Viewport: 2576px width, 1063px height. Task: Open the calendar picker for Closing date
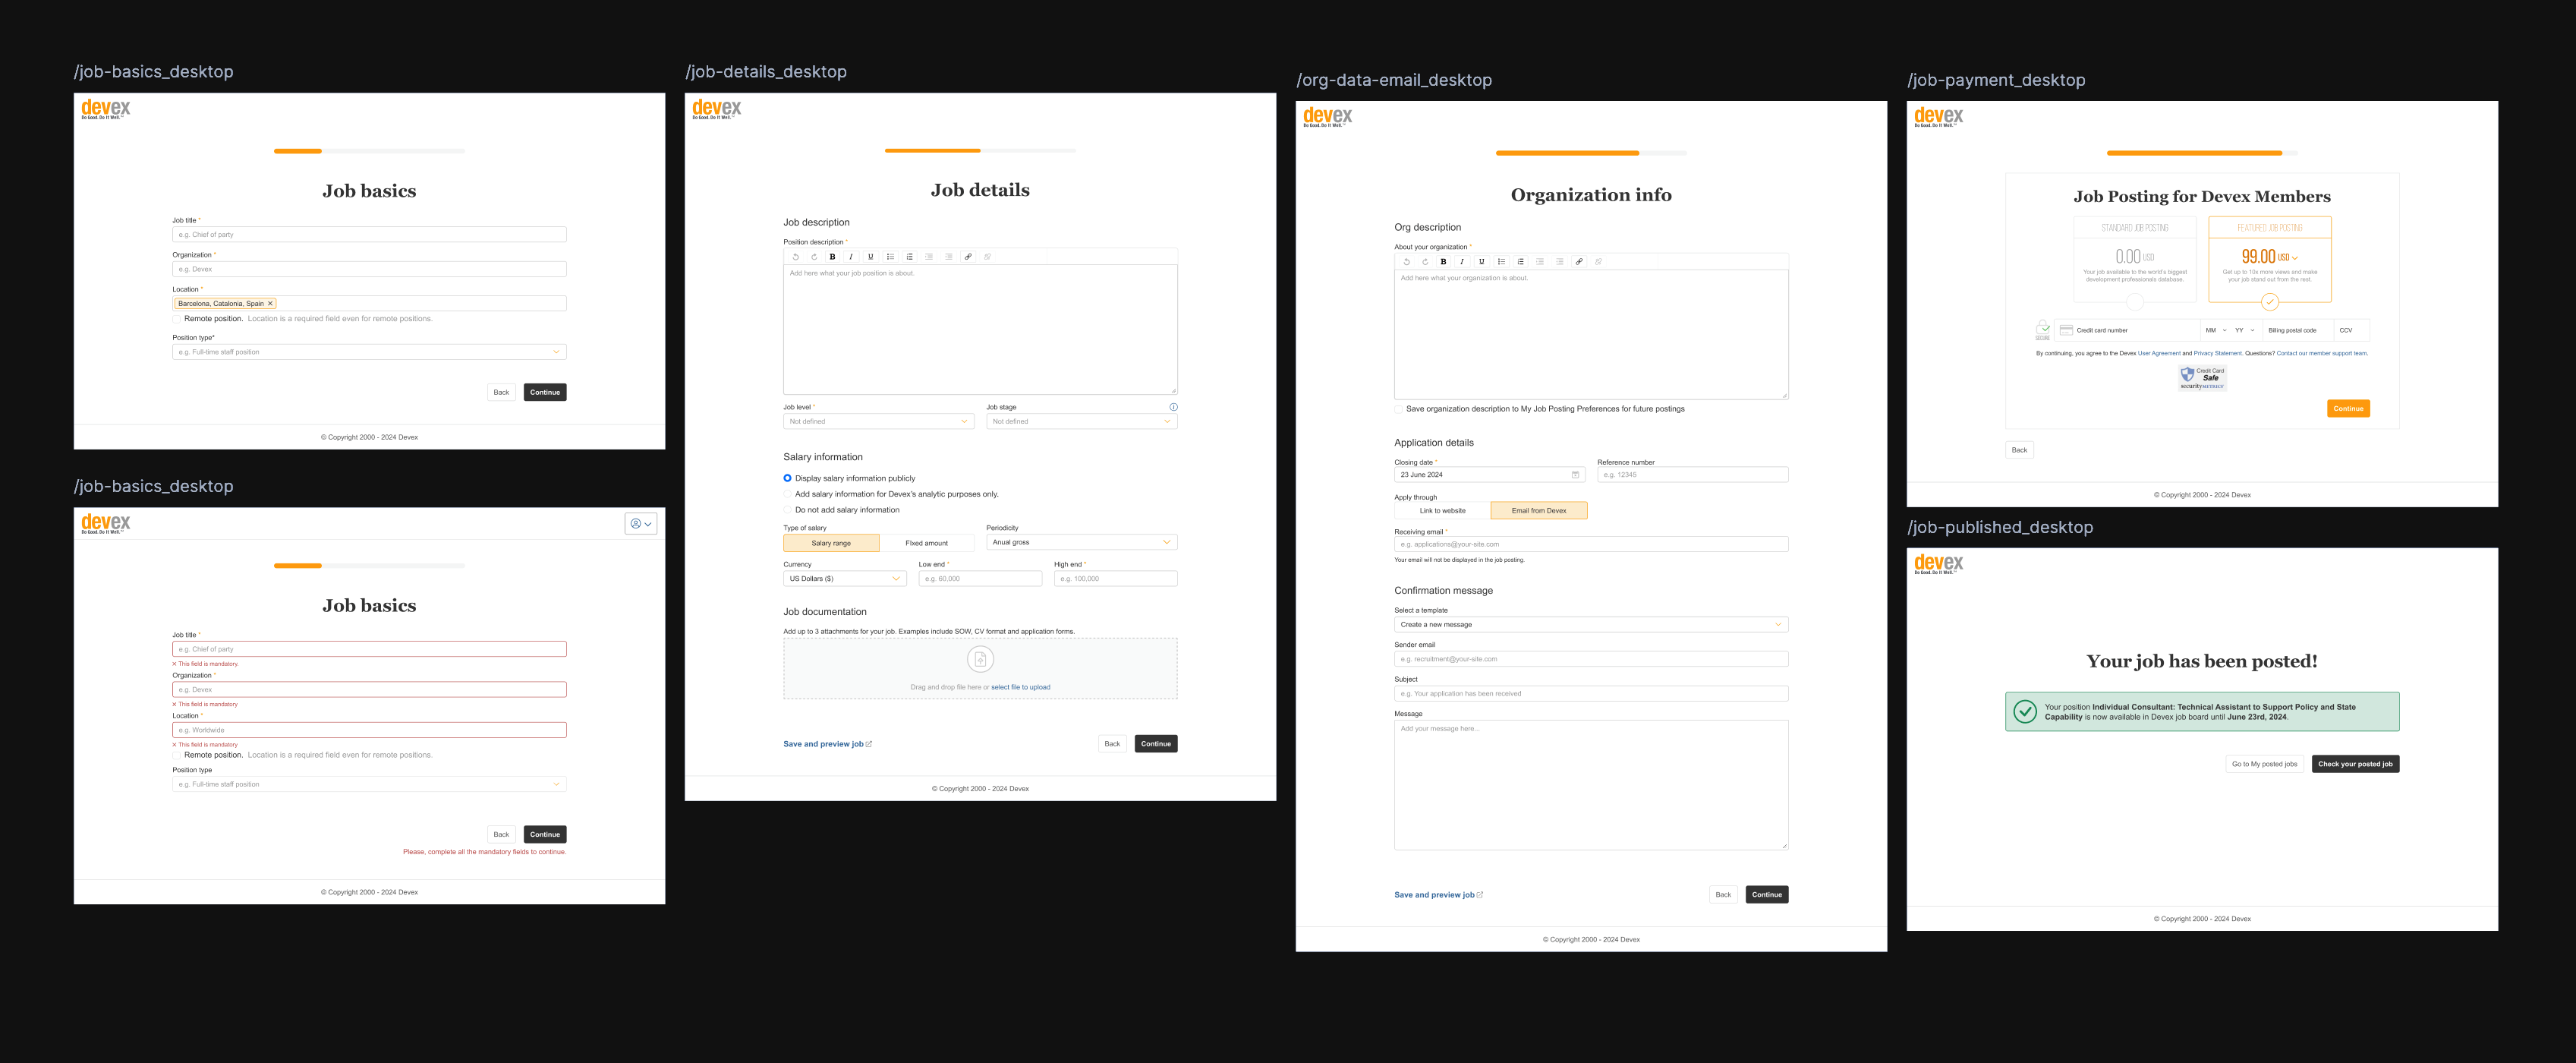[x=1577, y=474]
